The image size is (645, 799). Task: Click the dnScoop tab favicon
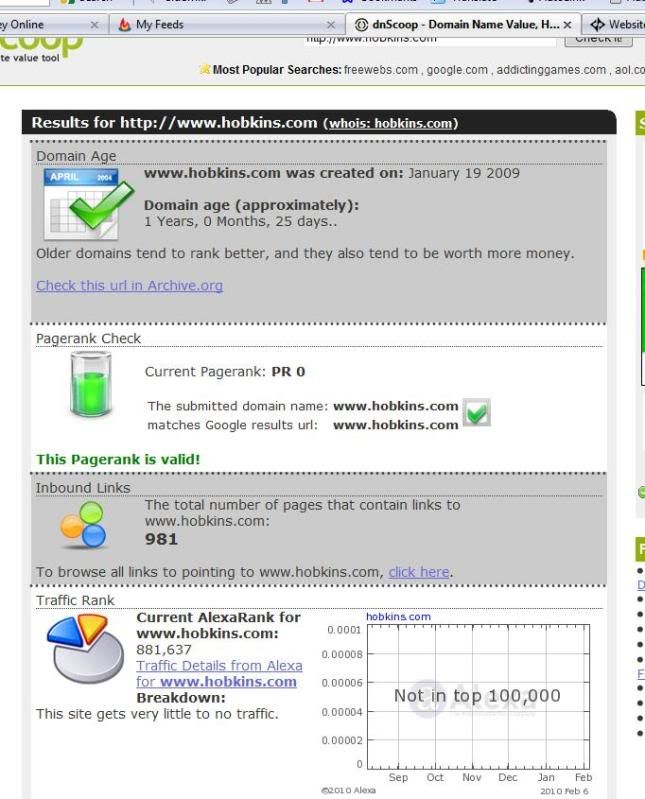pos(361,24)
